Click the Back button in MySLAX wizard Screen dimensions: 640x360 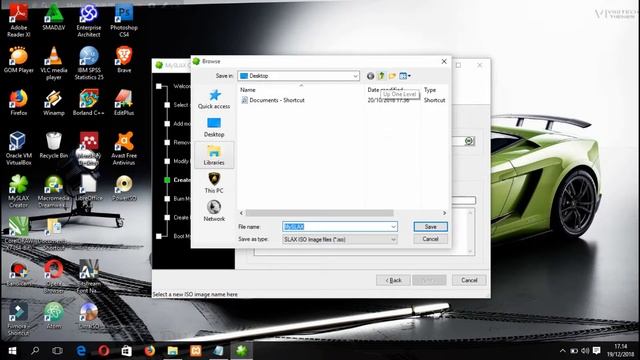(x=393, y=280)
